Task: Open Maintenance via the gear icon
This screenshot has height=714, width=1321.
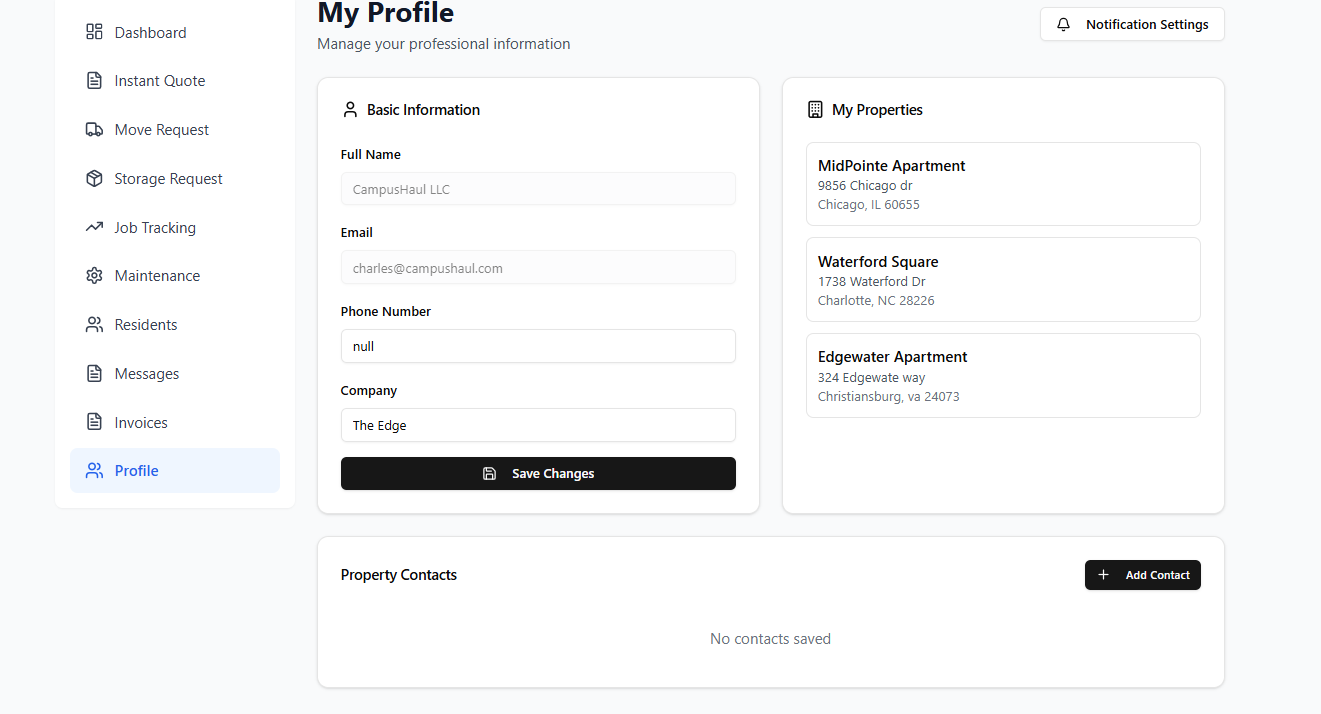Action: click(x=94, y=275)
